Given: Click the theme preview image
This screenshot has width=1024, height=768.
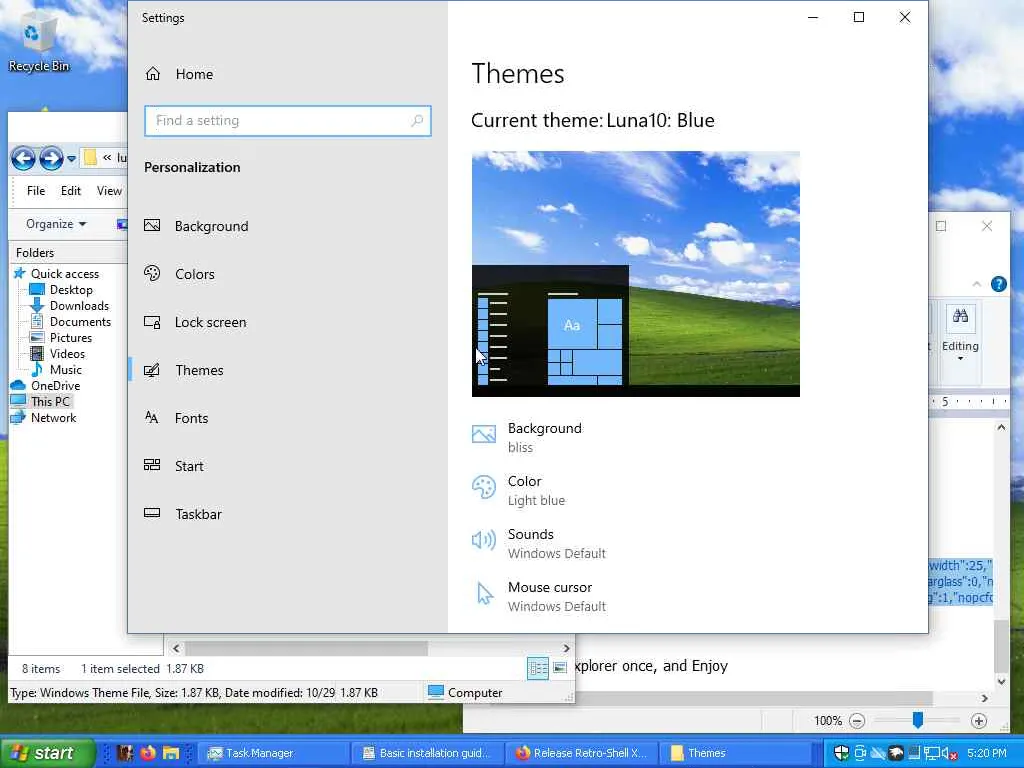Looking at the screenshot, I should point(635,274).
